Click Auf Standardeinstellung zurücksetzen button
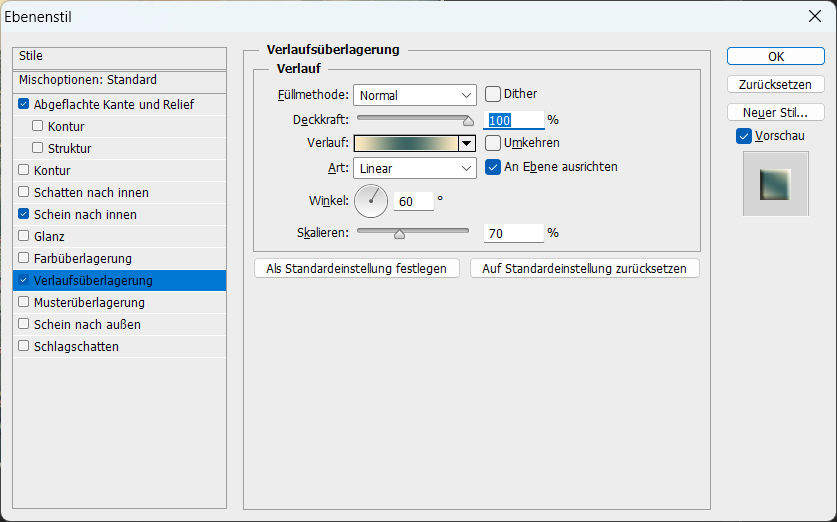The height and width of the screenshot is (522, 837). tap(585, 268)
